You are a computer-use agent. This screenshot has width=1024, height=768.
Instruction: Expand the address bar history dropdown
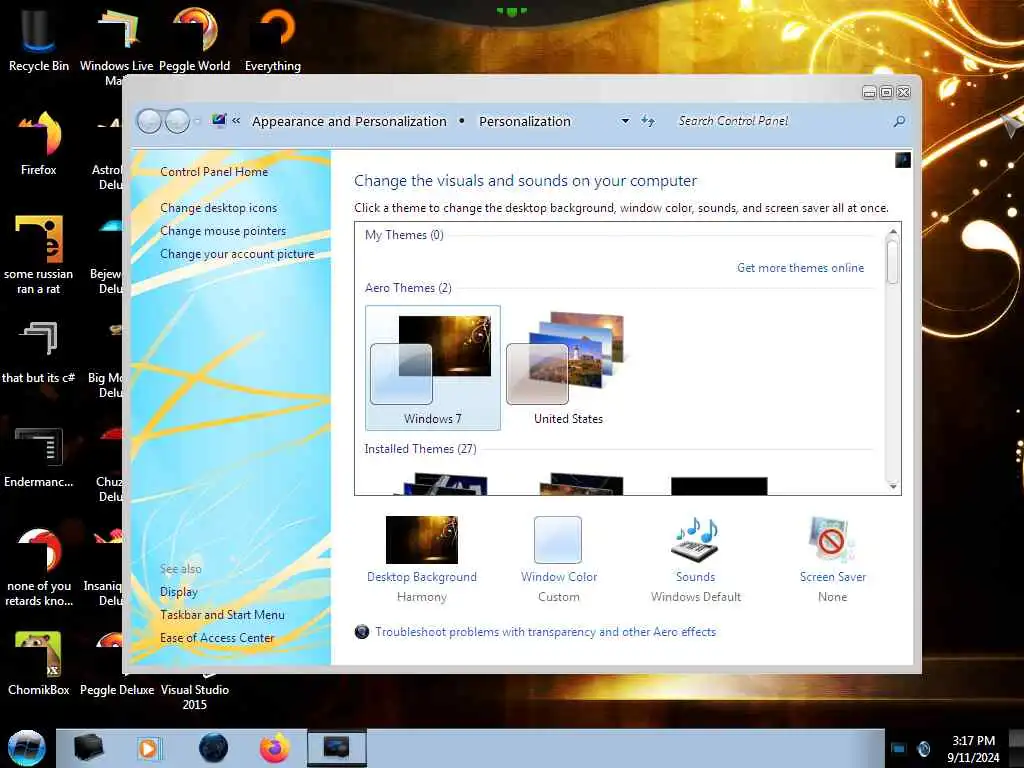click(625, 121)
